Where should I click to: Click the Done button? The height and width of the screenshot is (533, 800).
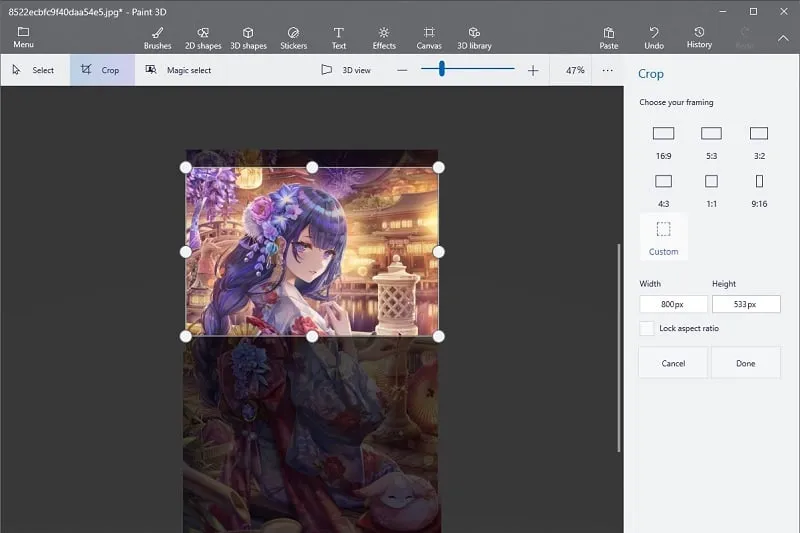click(x=745, y=363)
